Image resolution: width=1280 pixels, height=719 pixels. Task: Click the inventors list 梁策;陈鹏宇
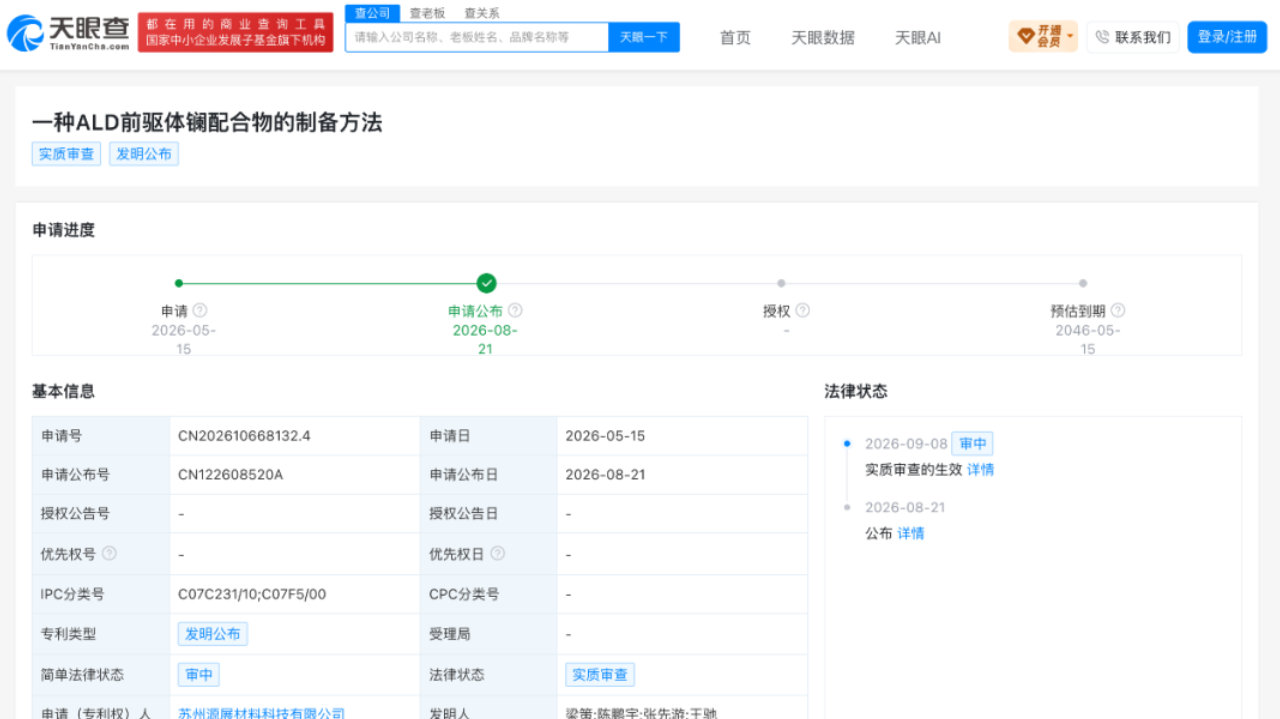pyautogui.click(x=641, y=713)
